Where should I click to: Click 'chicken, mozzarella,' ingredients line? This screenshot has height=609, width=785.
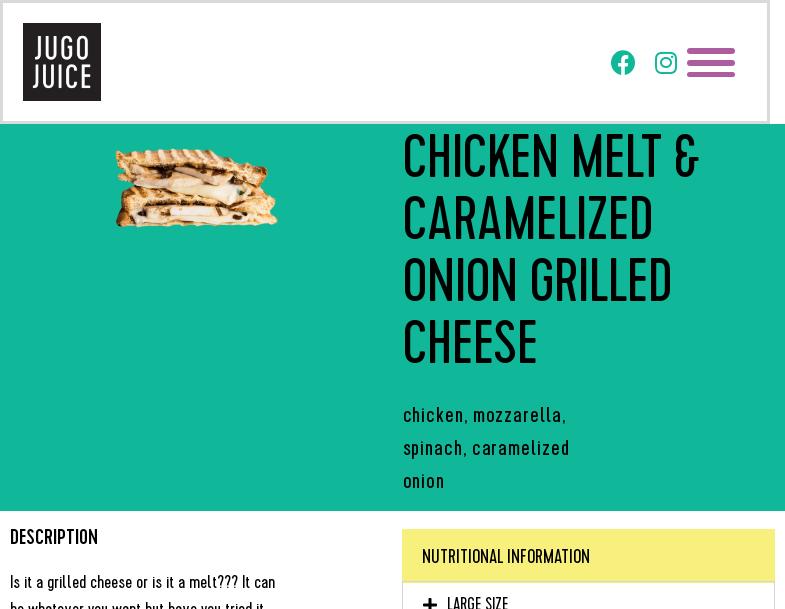point(484,415)
